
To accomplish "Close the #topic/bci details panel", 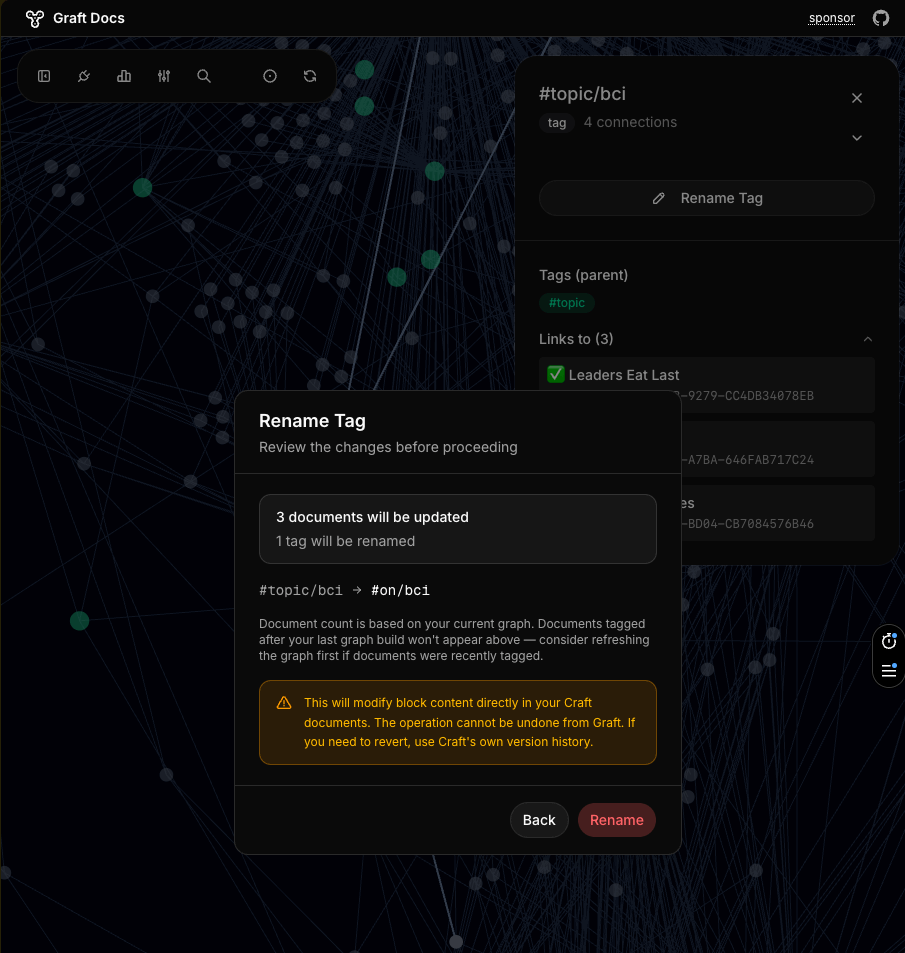I will coord(857,98).
